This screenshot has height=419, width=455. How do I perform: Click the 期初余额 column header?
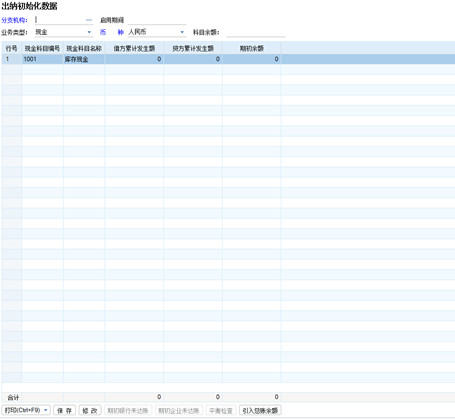[252, 48]
